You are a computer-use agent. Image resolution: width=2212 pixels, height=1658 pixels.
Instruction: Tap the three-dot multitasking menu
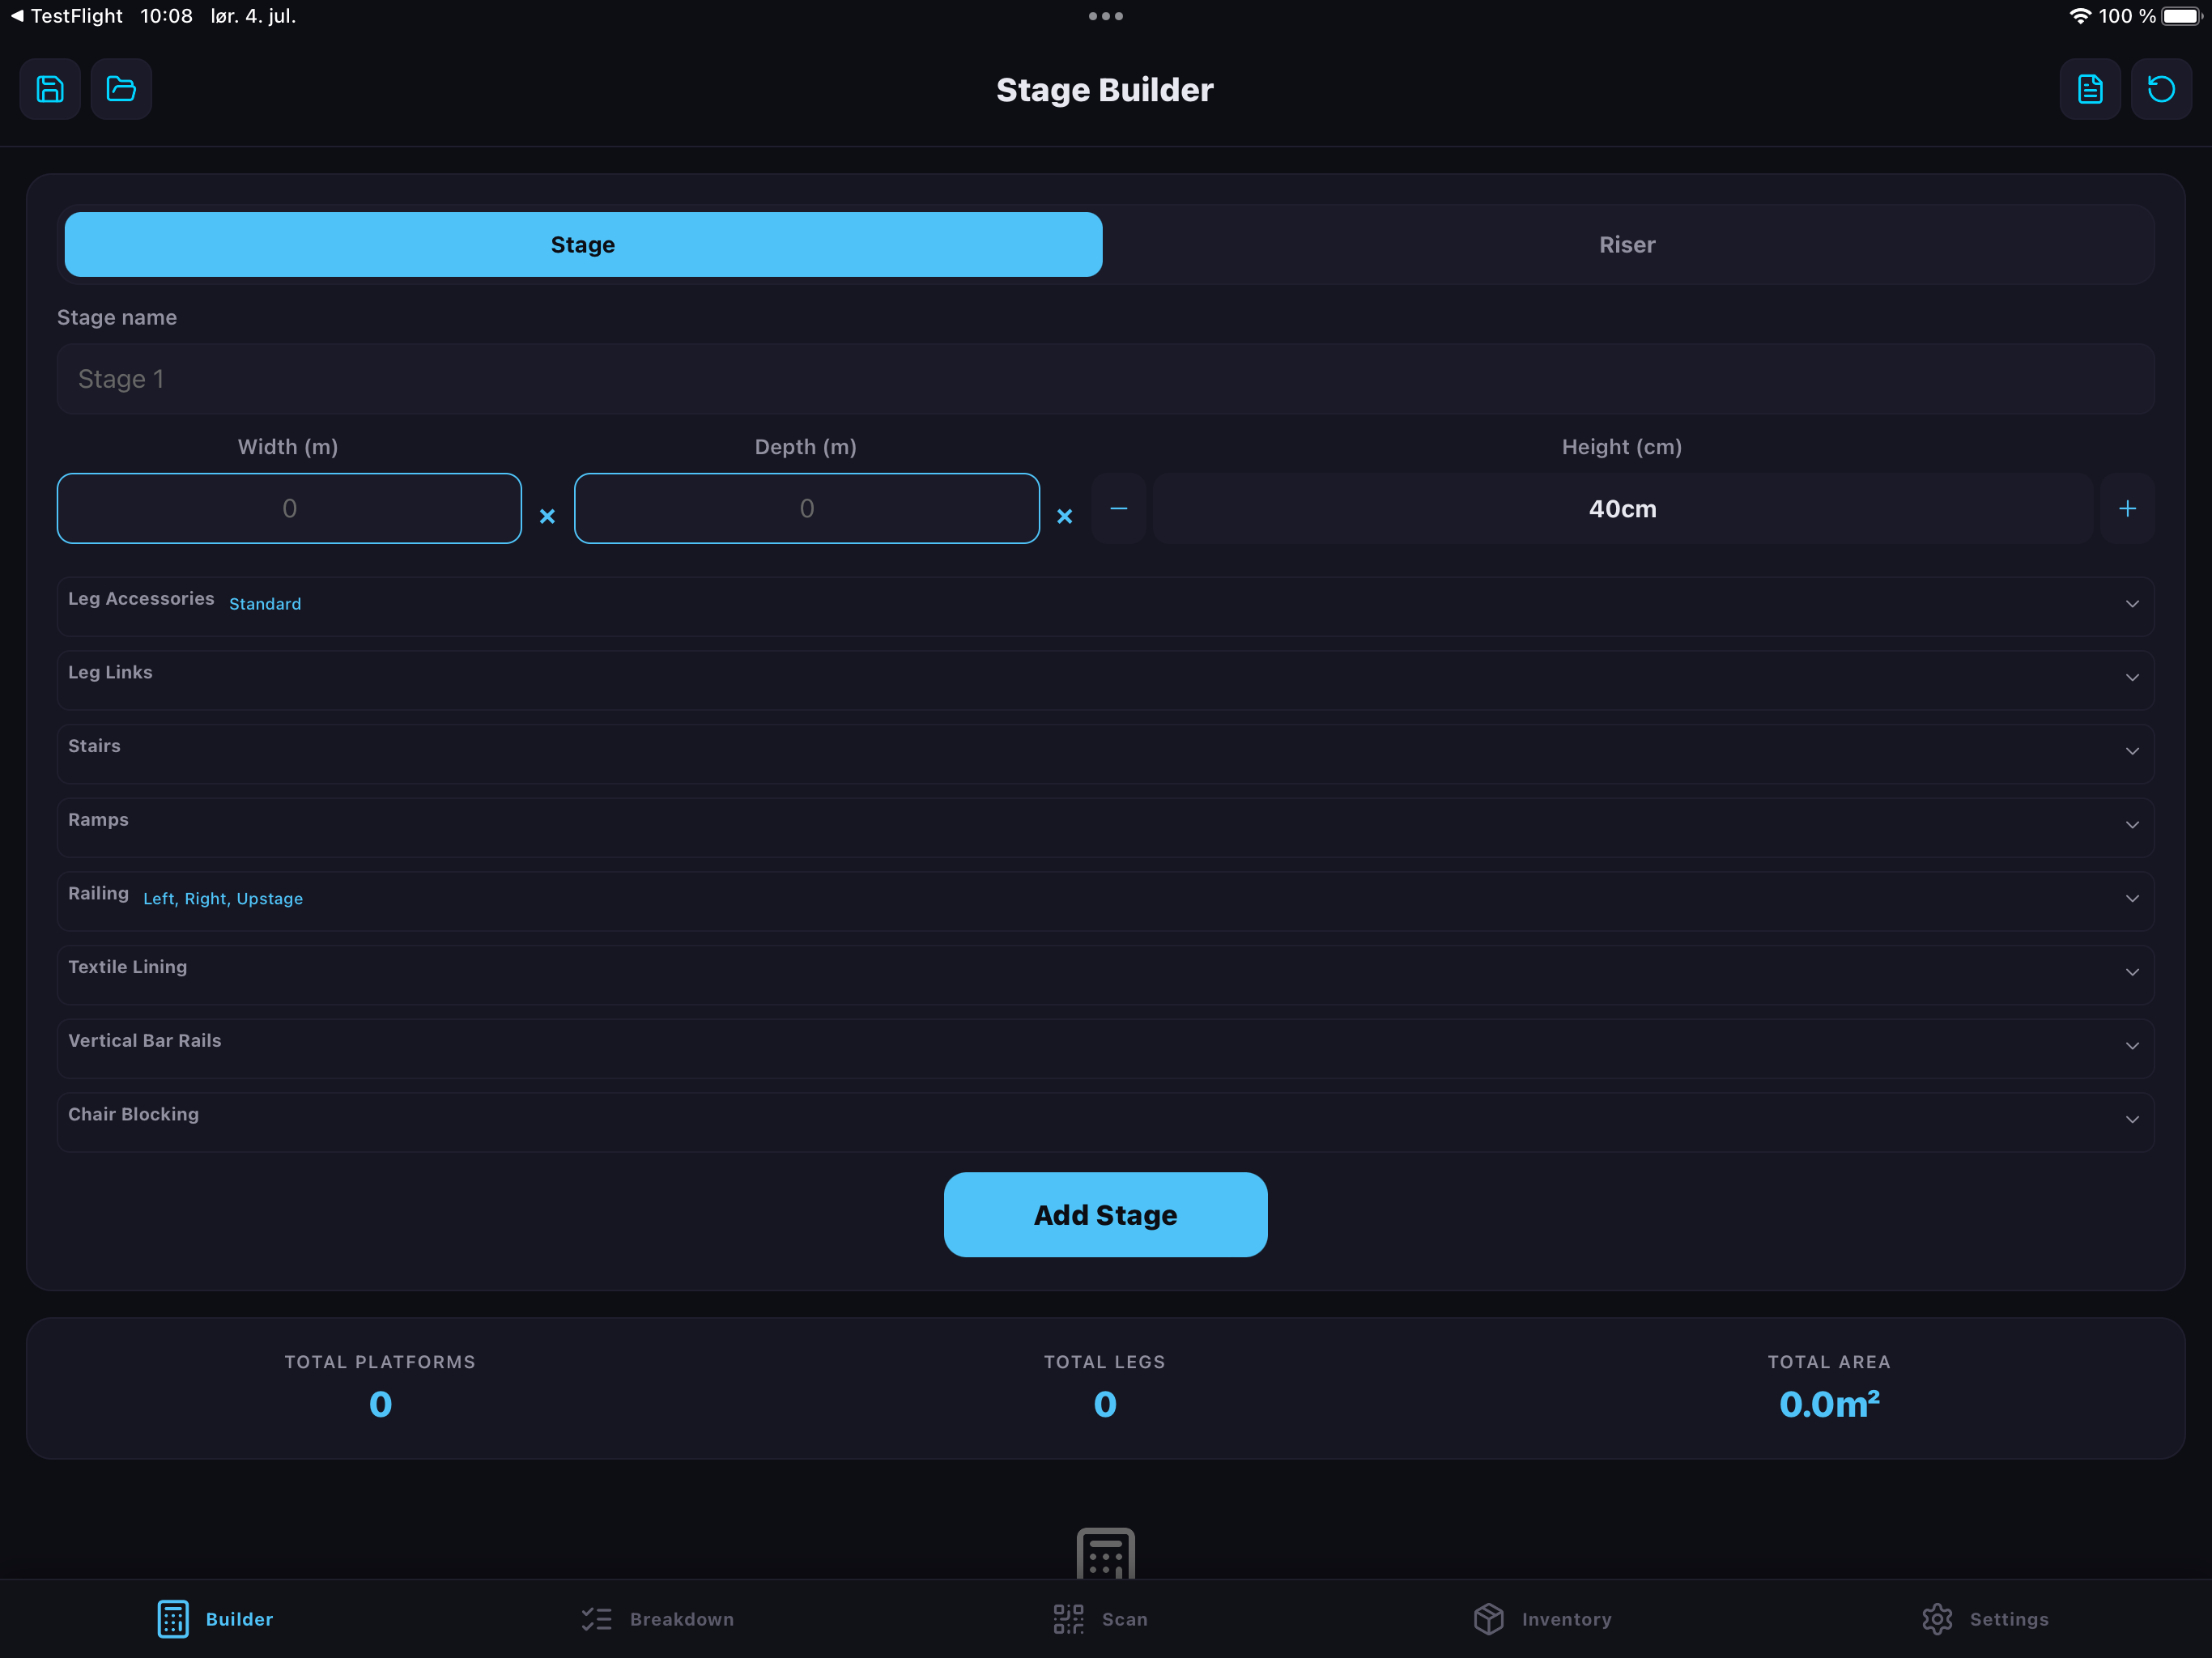(x=1106, y=16)
